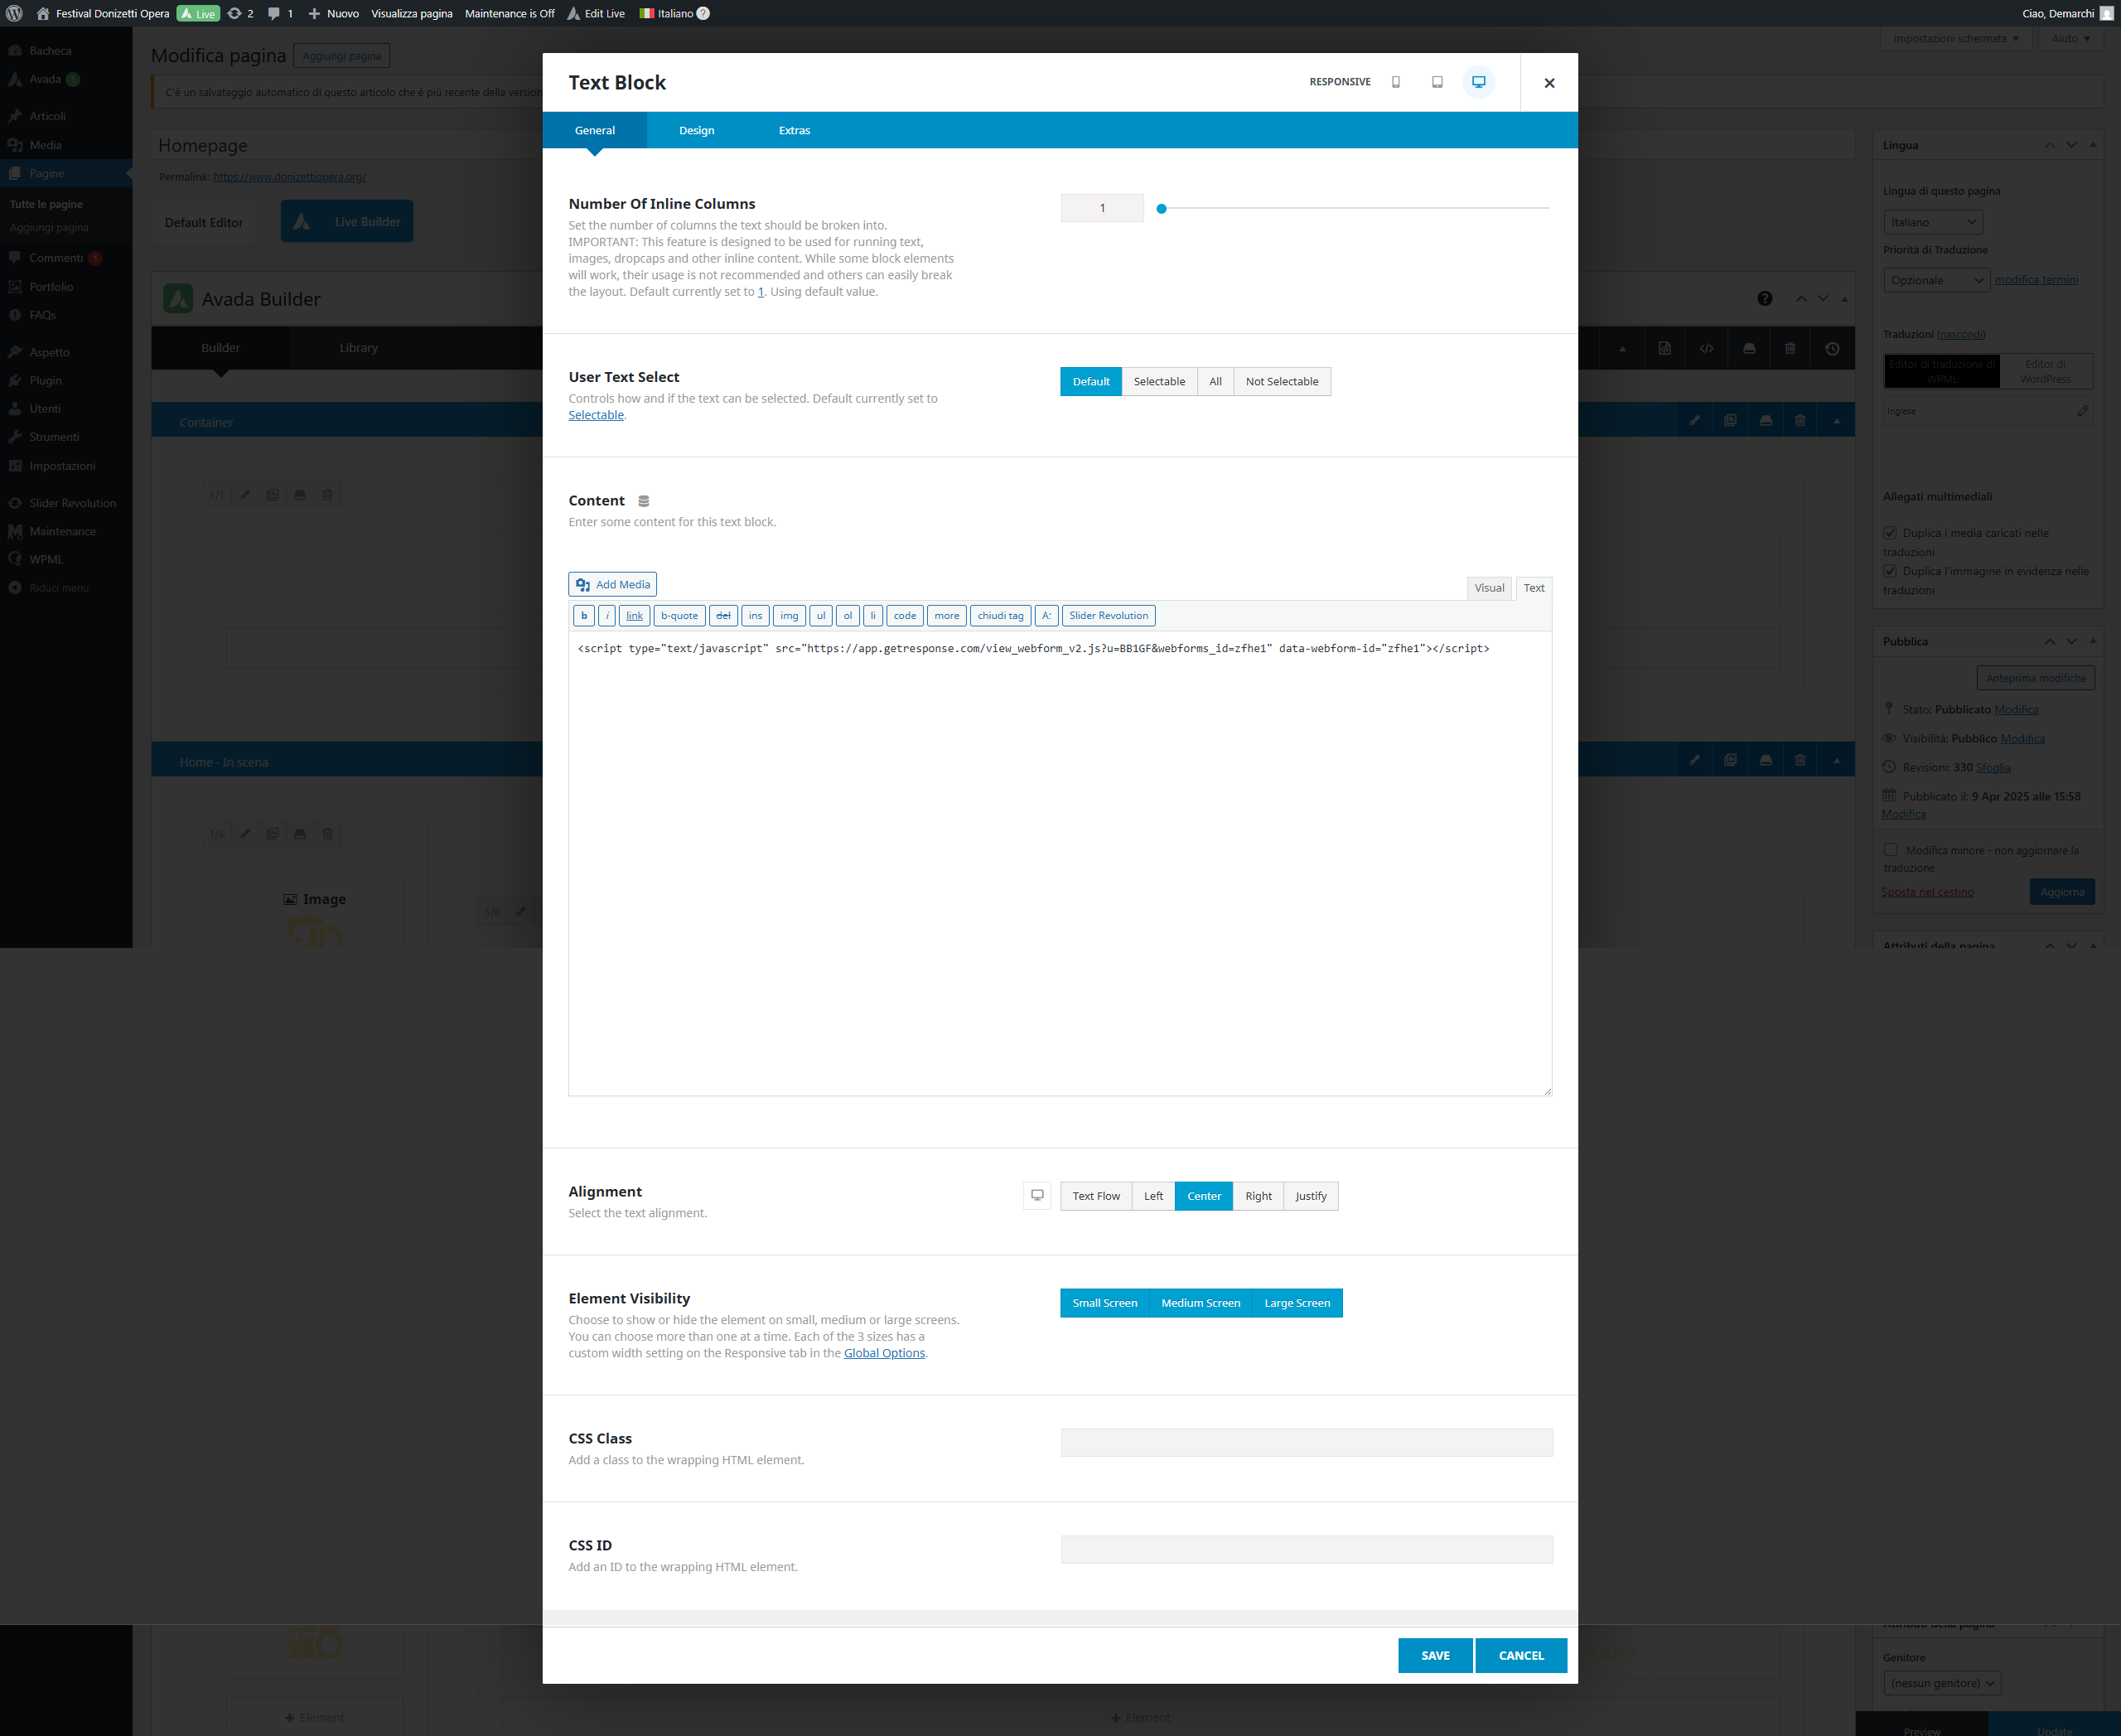Switch to tablet responsive view icon
This screenshot has height=1736, width=2121.
pos(1437,82)
